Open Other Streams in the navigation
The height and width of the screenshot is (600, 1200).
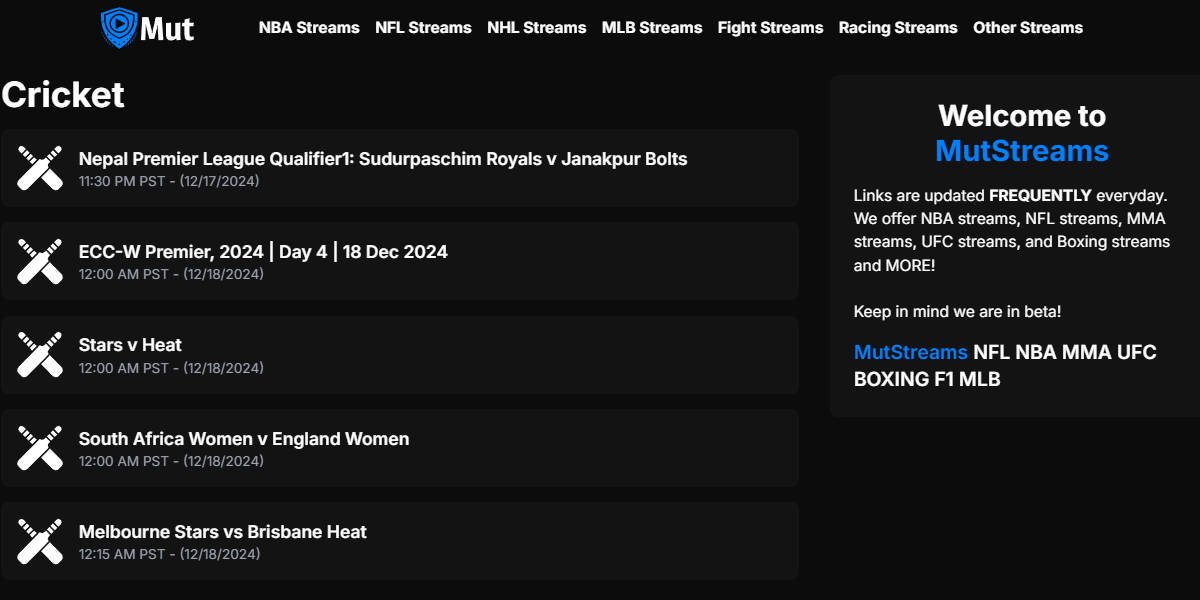[x=1028, y=28]
